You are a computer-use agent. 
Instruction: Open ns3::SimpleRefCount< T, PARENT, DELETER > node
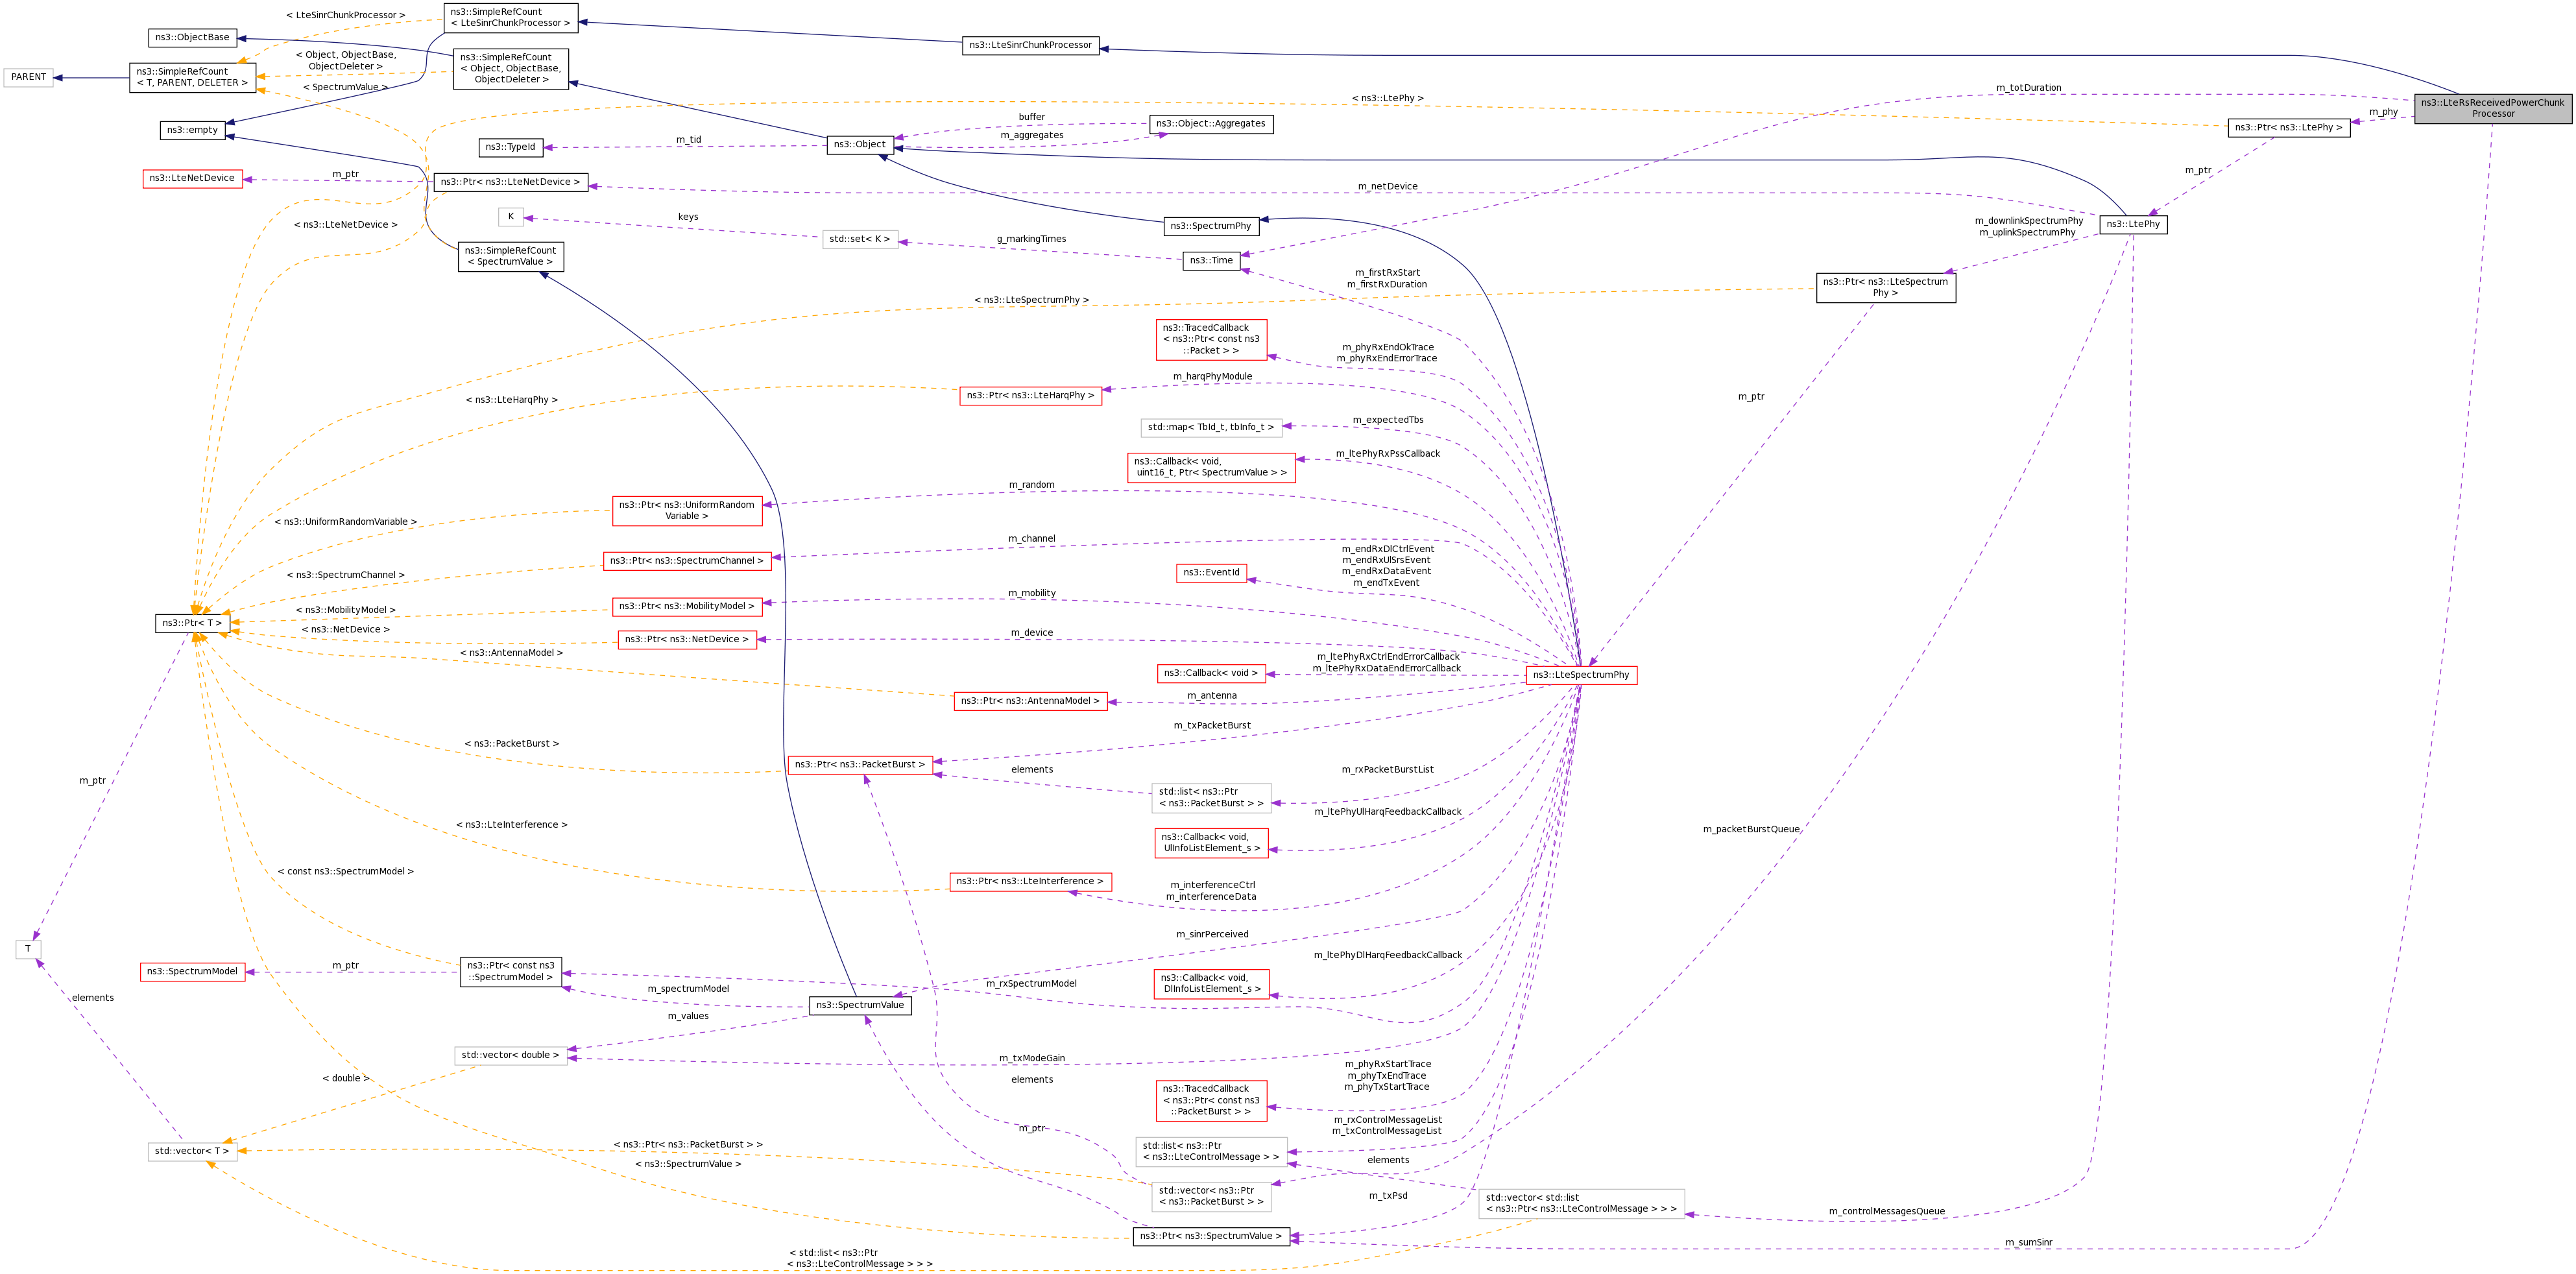point(192,77)
